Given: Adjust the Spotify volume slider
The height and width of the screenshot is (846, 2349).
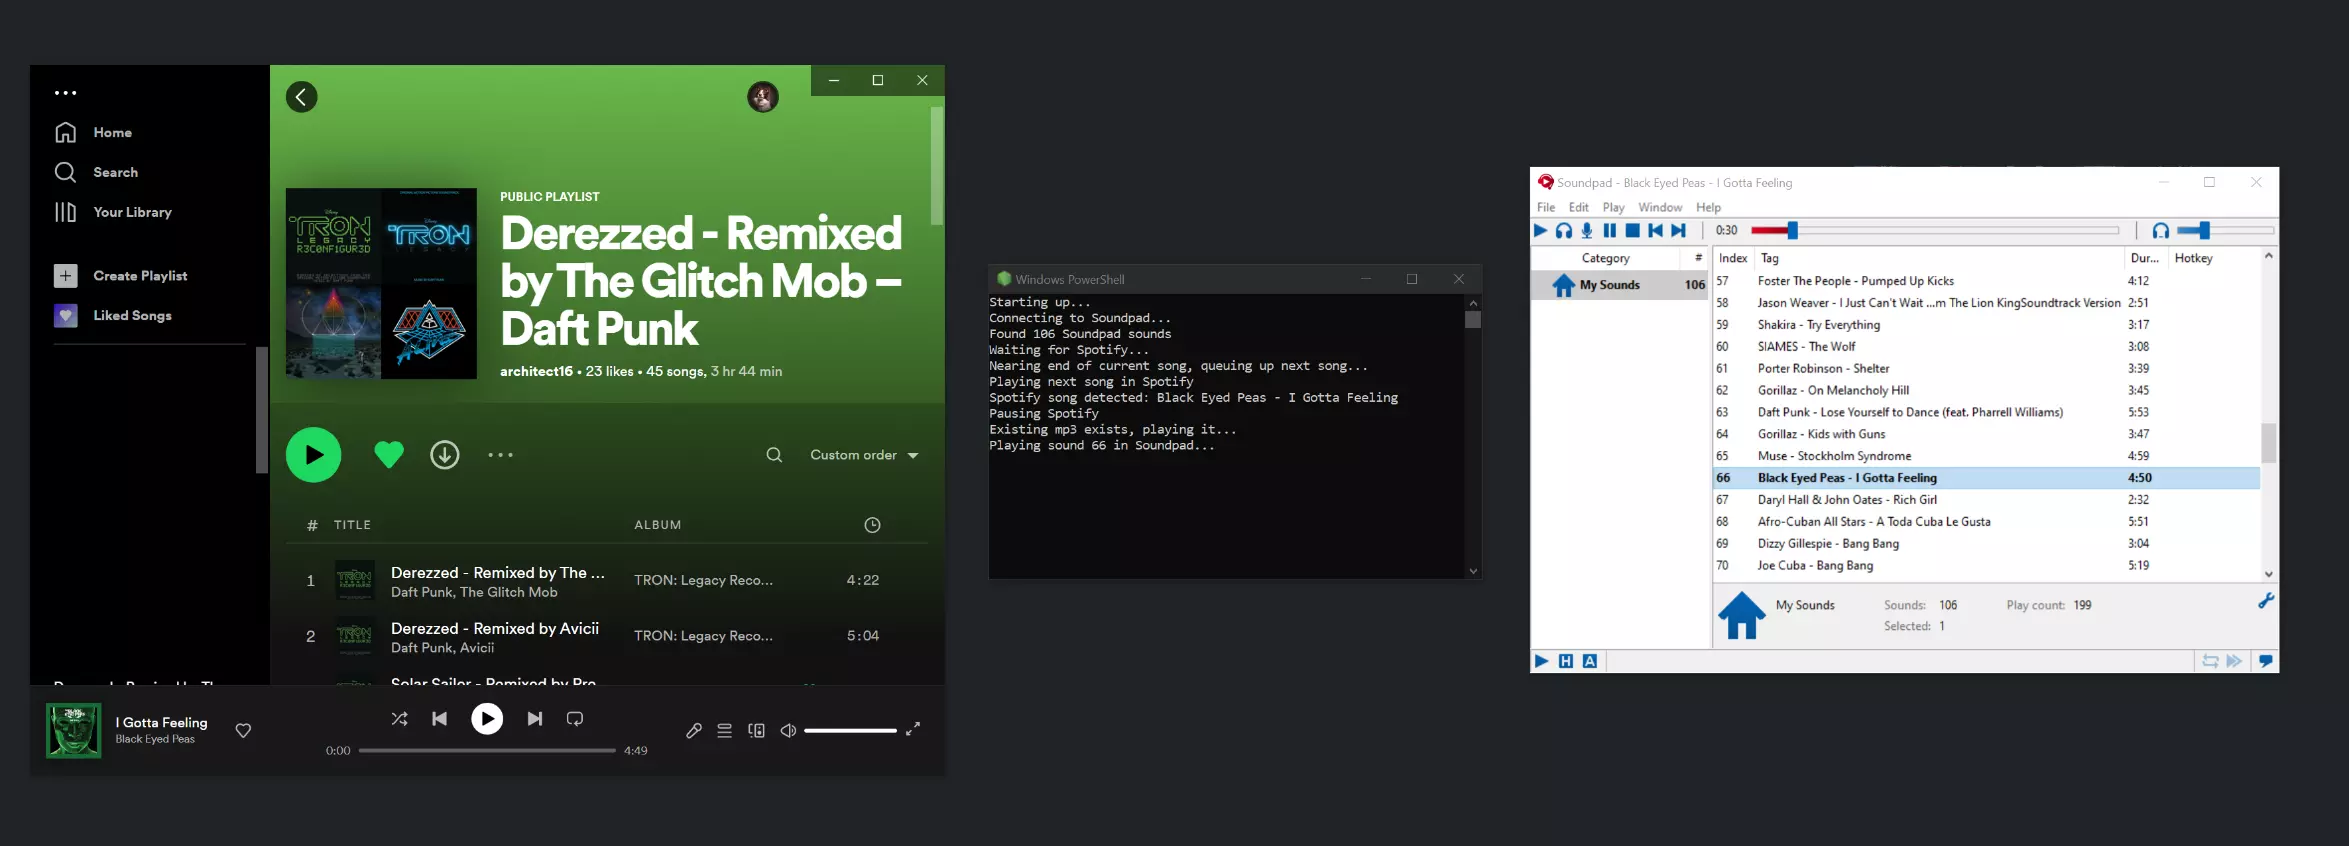Looking at the screenshot, I should pos(850,730).
